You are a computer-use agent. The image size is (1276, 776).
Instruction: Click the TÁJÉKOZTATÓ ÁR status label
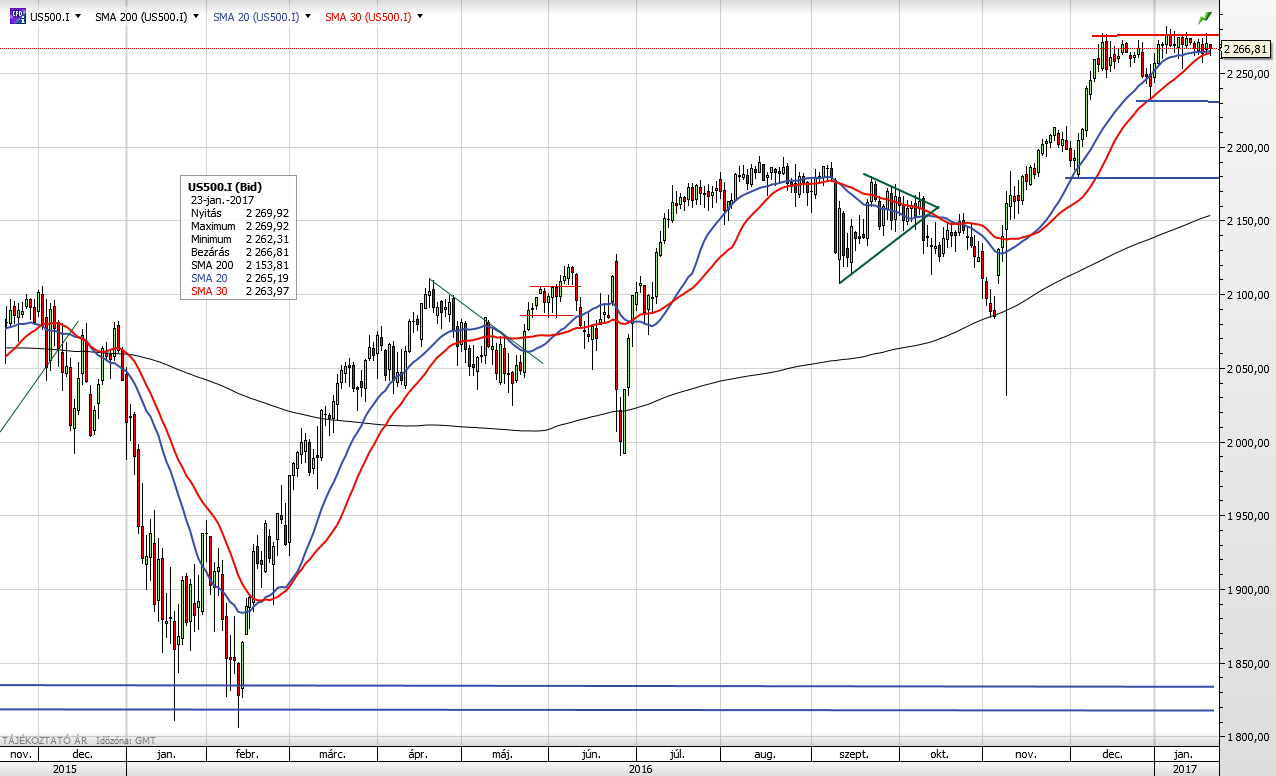(43, 740)
